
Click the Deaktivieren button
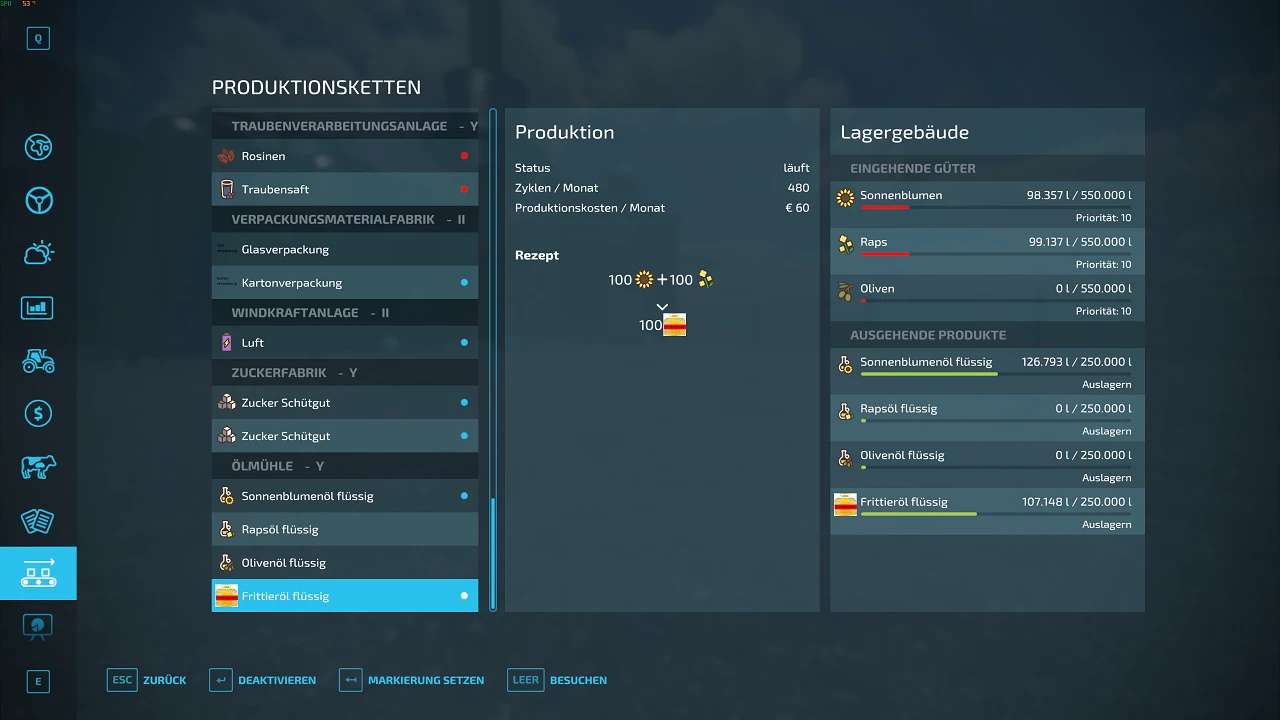click(263, 680)
